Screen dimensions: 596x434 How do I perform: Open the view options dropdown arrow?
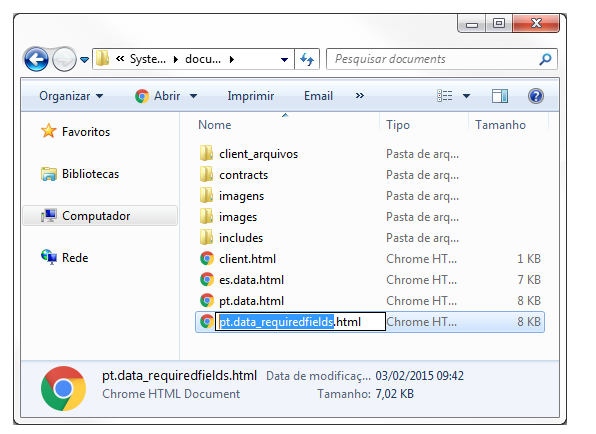466,96
